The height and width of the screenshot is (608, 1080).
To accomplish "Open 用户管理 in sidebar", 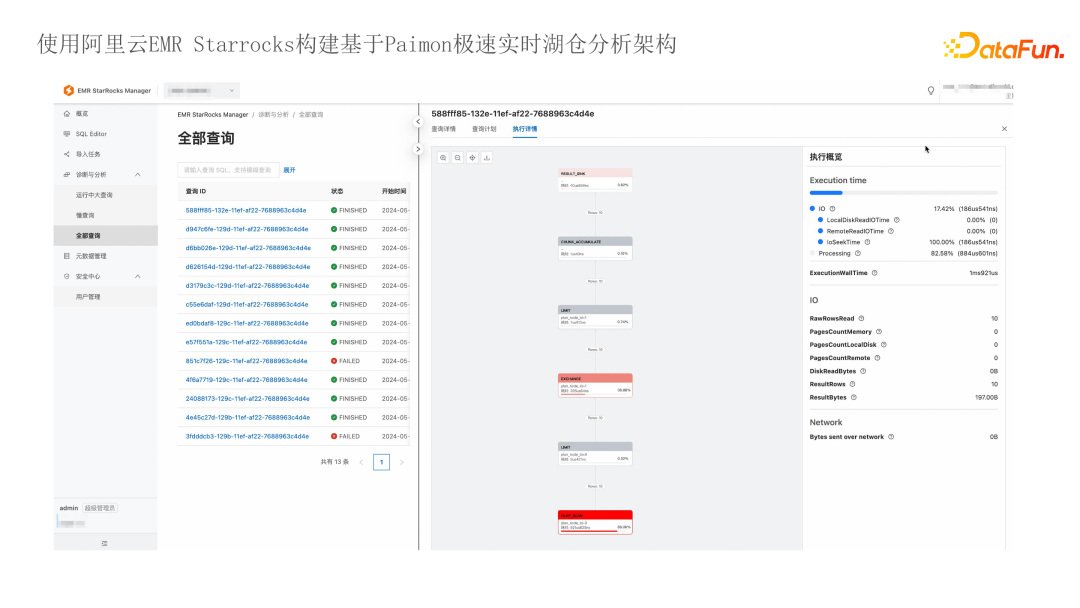I will coord(88,297).
